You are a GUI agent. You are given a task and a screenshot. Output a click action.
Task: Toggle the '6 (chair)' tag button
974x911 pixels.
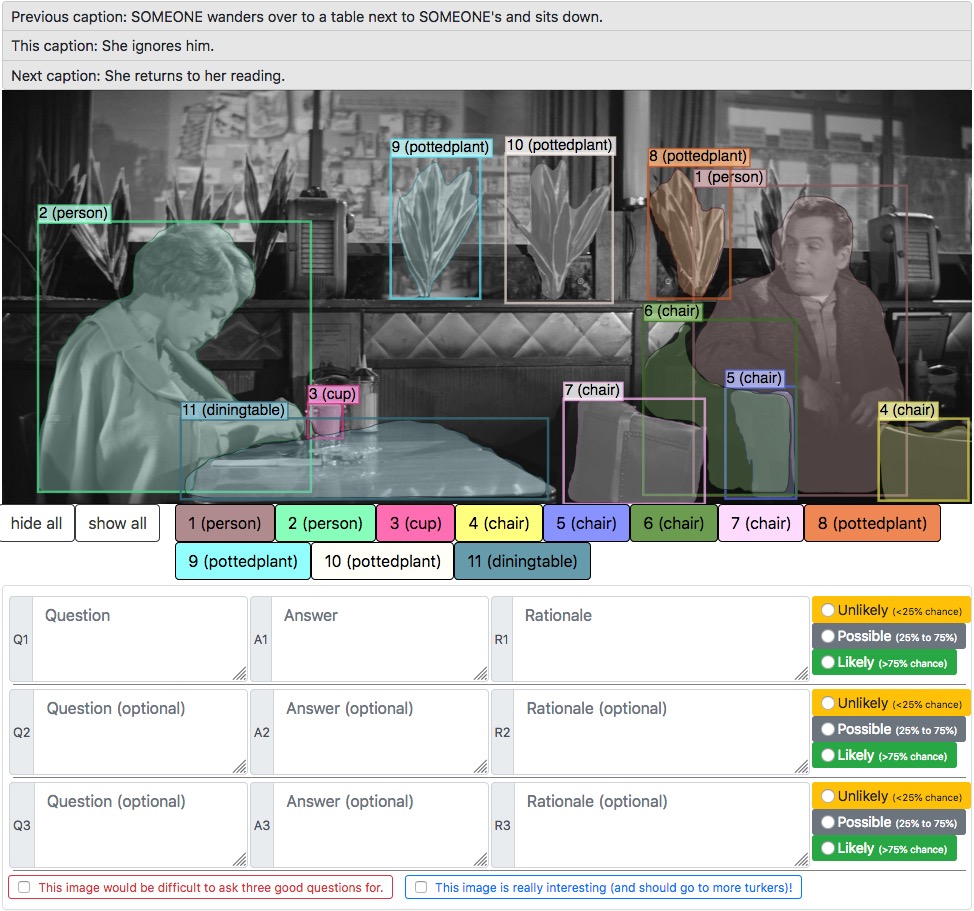pyautogui.click(x=673, y=523)
